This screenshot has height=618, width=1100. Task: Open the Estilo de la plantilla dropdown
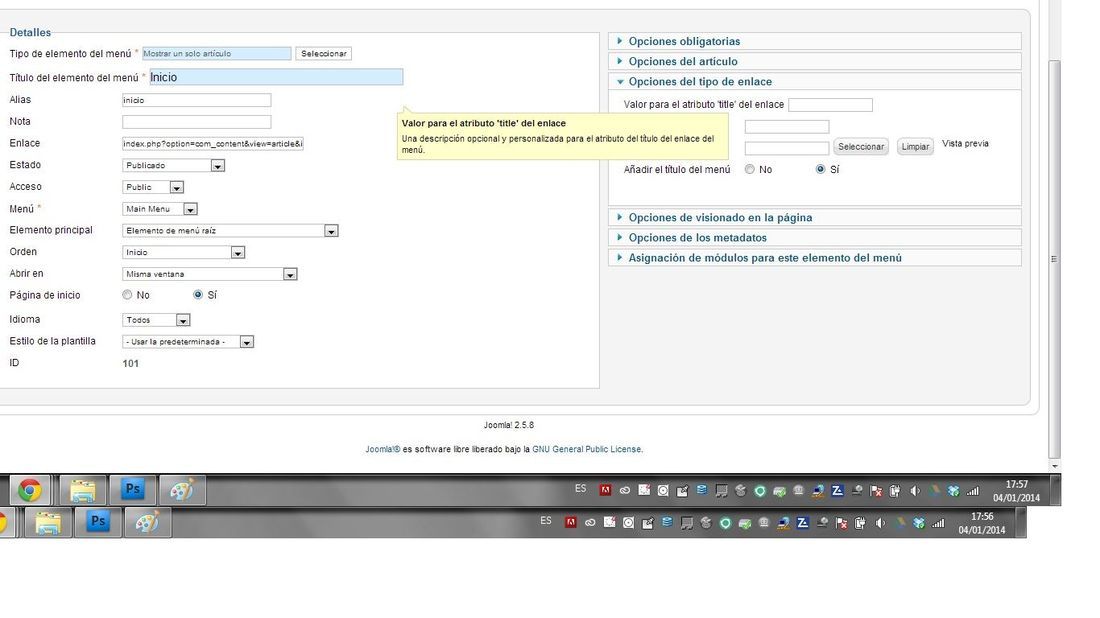tap(188, 342)
